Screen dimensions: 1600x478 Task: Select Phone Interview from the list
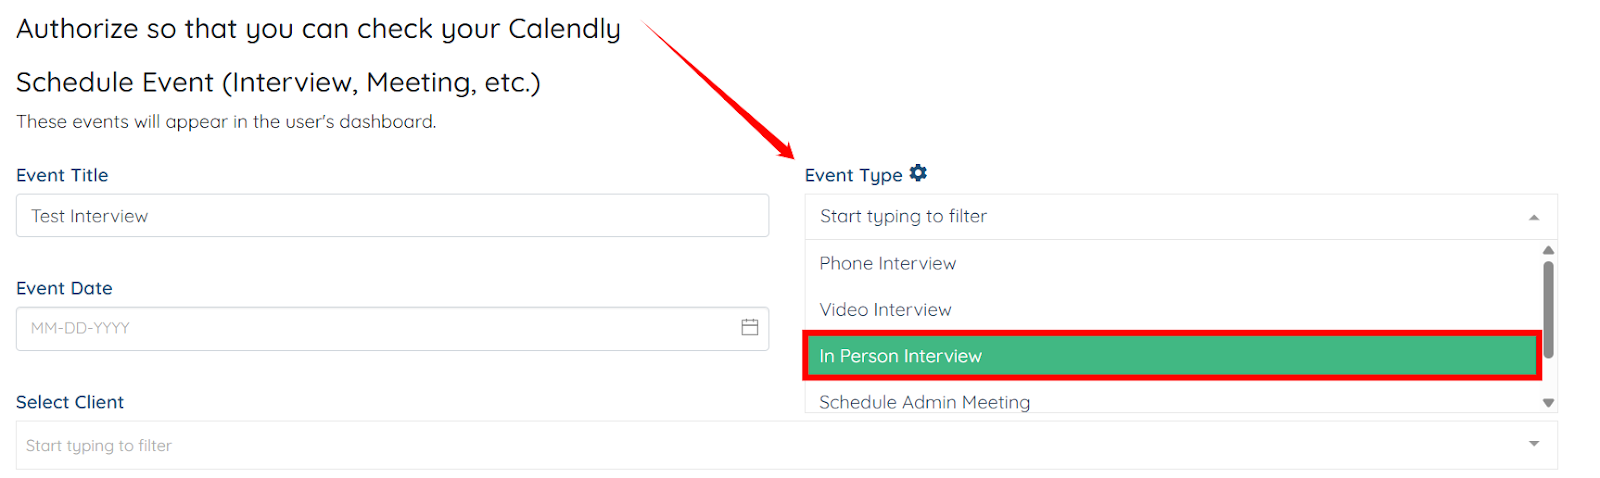[887, 263]
